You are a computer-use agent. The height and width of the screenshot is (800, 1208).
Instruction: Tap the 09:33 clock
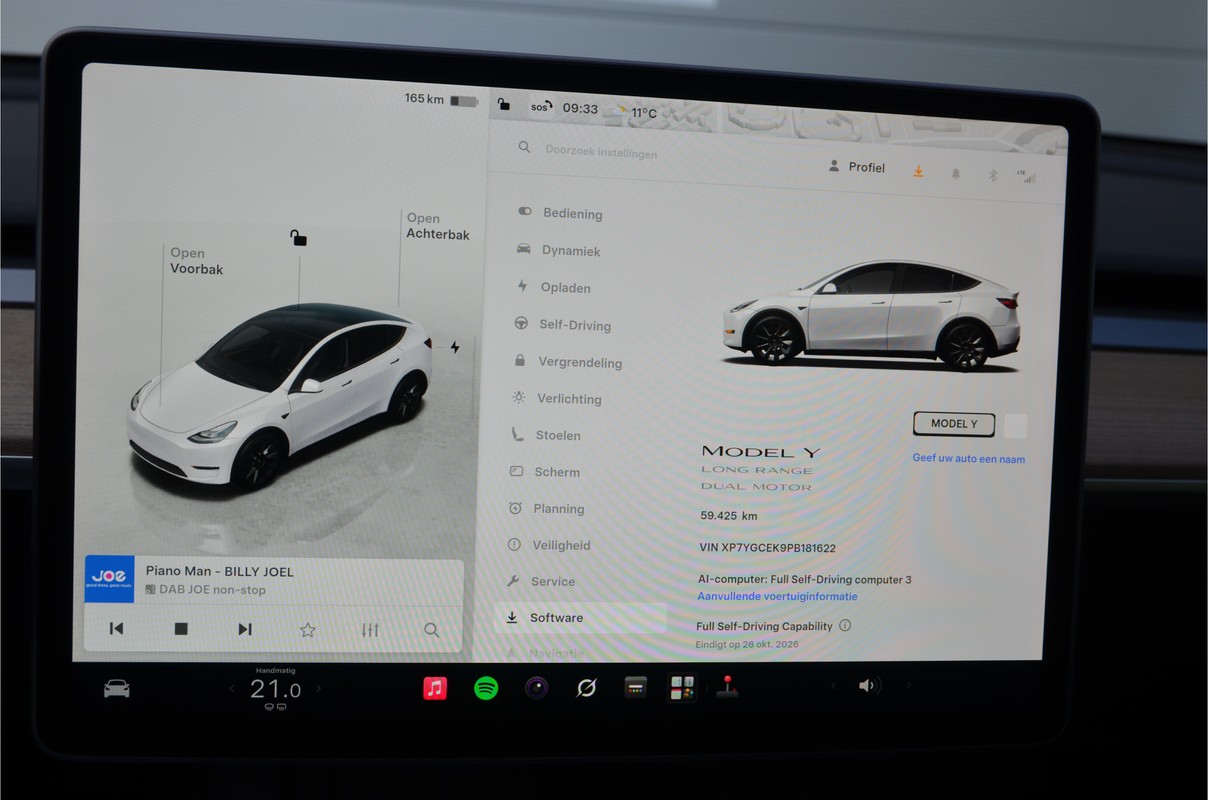(580, 109)
